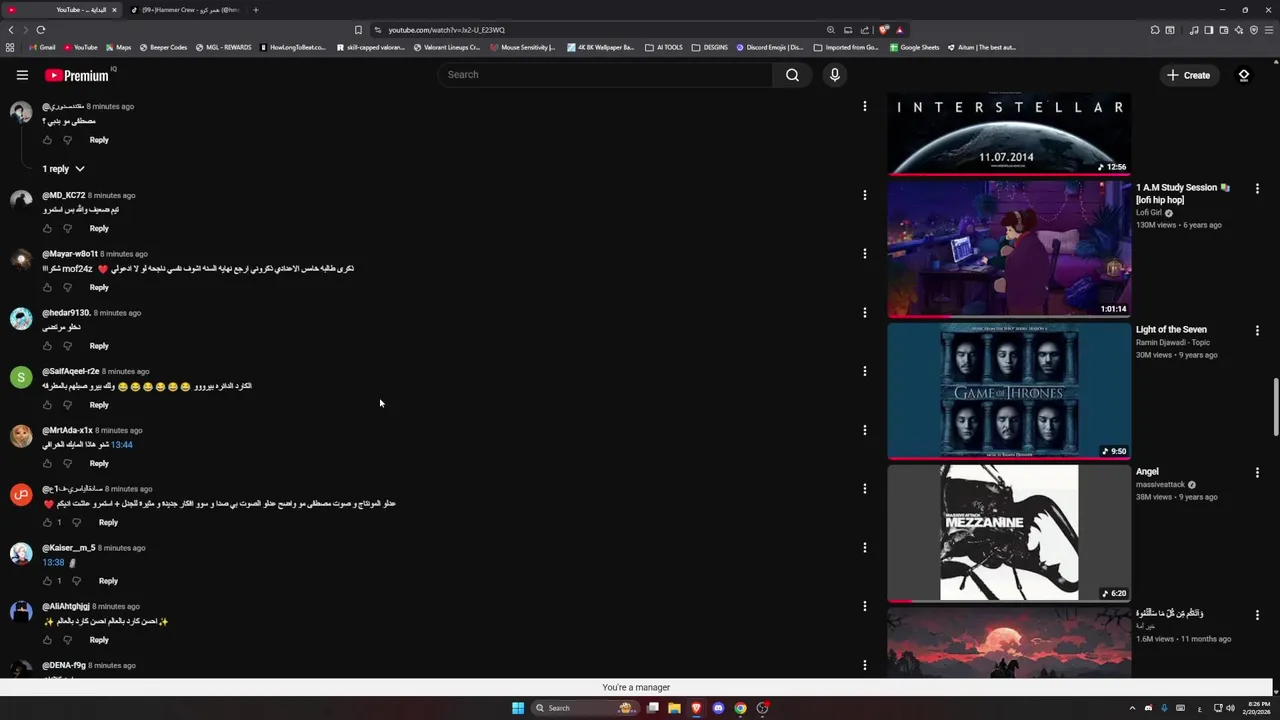Open avatar of @SaifAqeel-r2e
1280x720 pixels.
(21, 377)
